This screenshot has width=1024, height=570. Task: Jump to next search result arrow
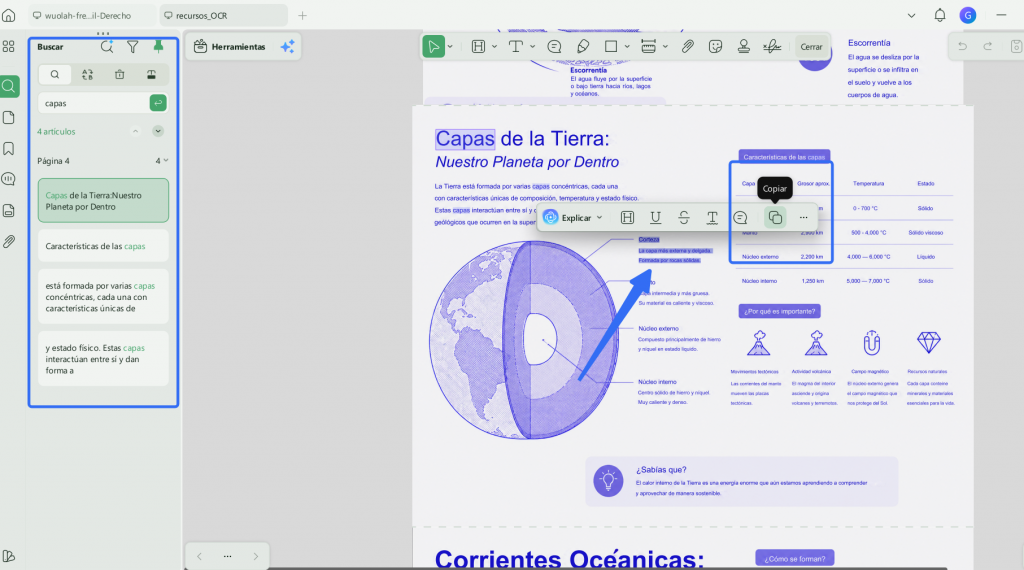(x=158, y=131)
